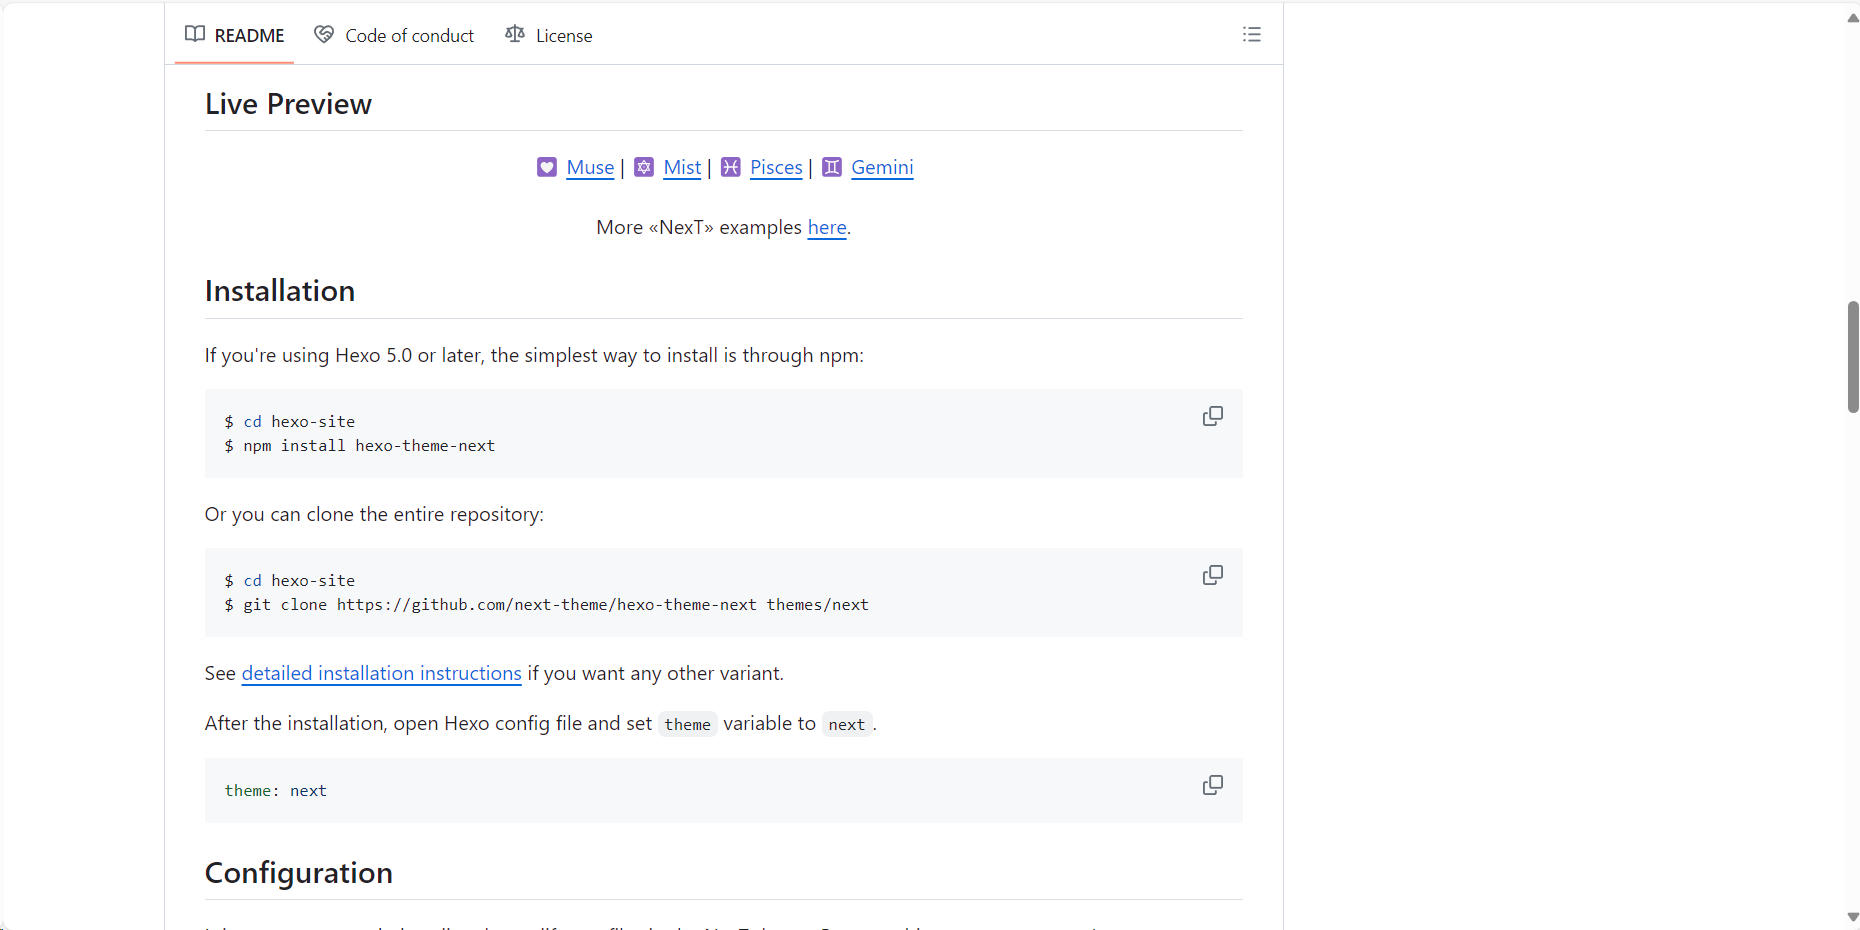Follow the 'here' examples link
Image resolution: width=1860 pixels, height=930 pixels.
pos(827,227)
